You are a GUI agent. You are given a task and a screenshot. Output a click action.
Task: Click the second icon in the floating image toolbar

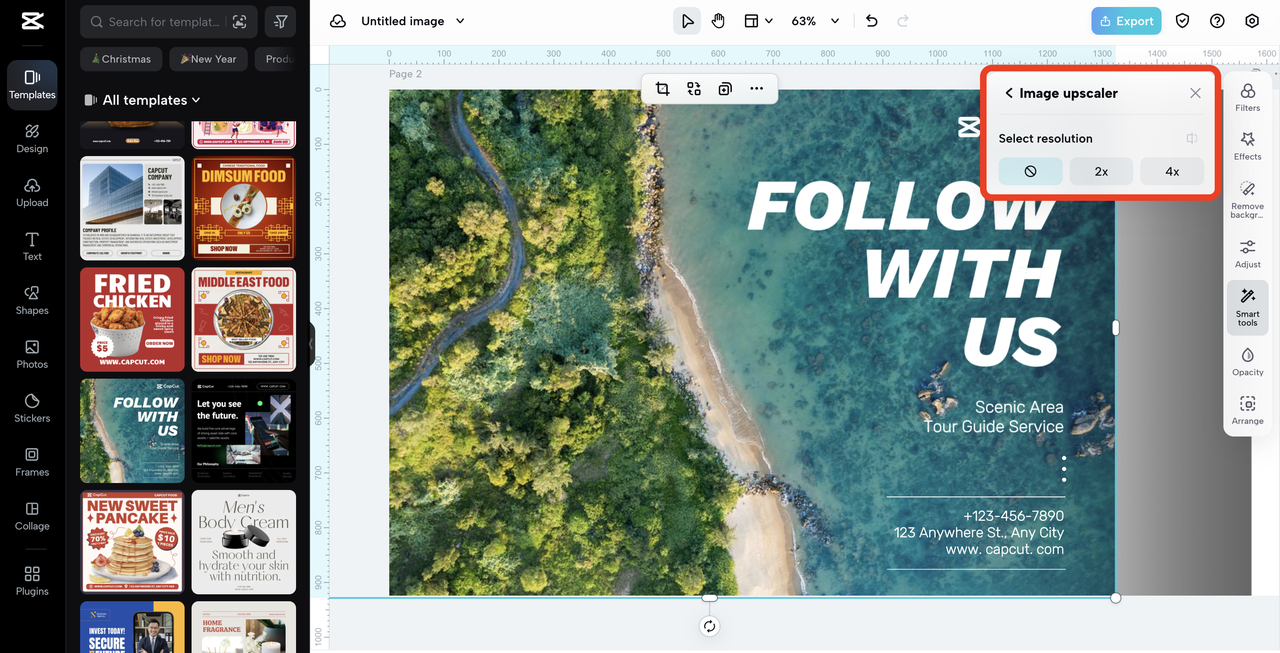coord(694,88)
